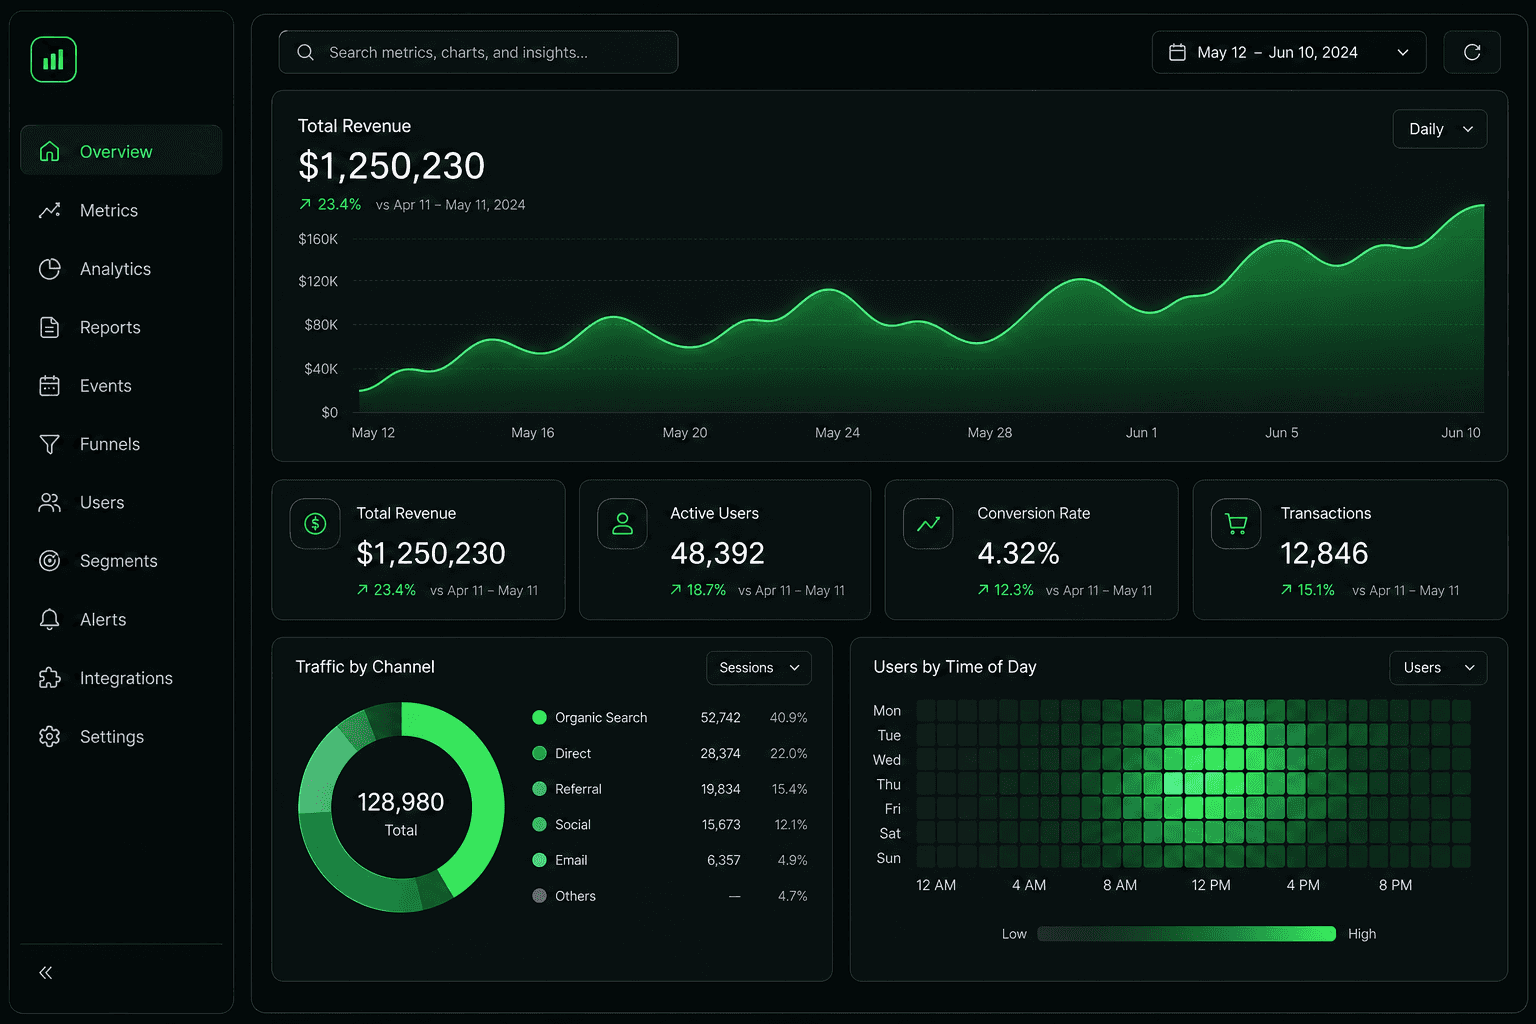
Task: Click the Direct legend color dot
Action: 539,753
